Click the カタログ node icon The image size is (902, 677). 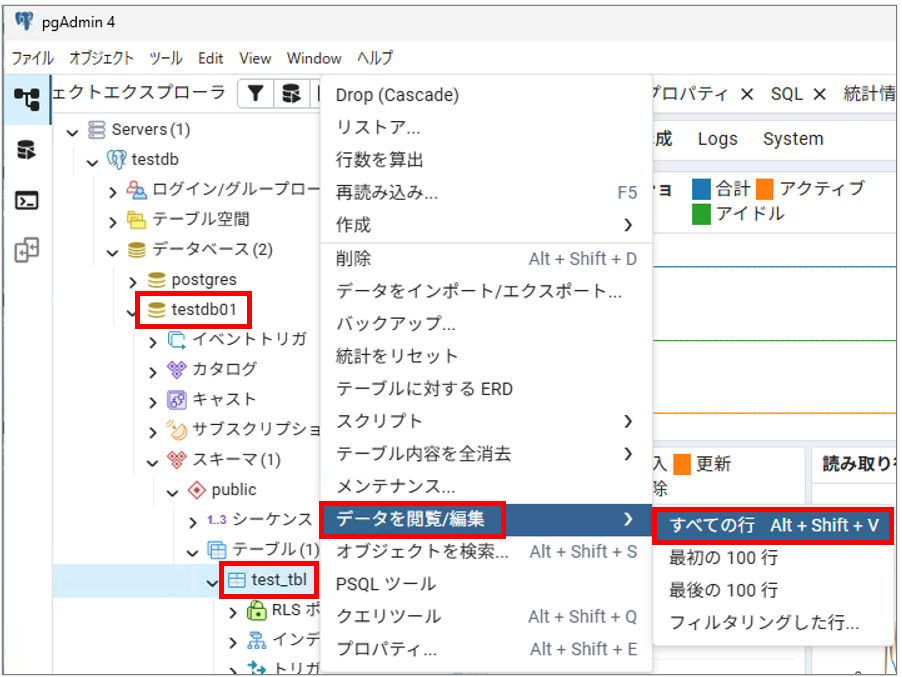pos(177,369)
